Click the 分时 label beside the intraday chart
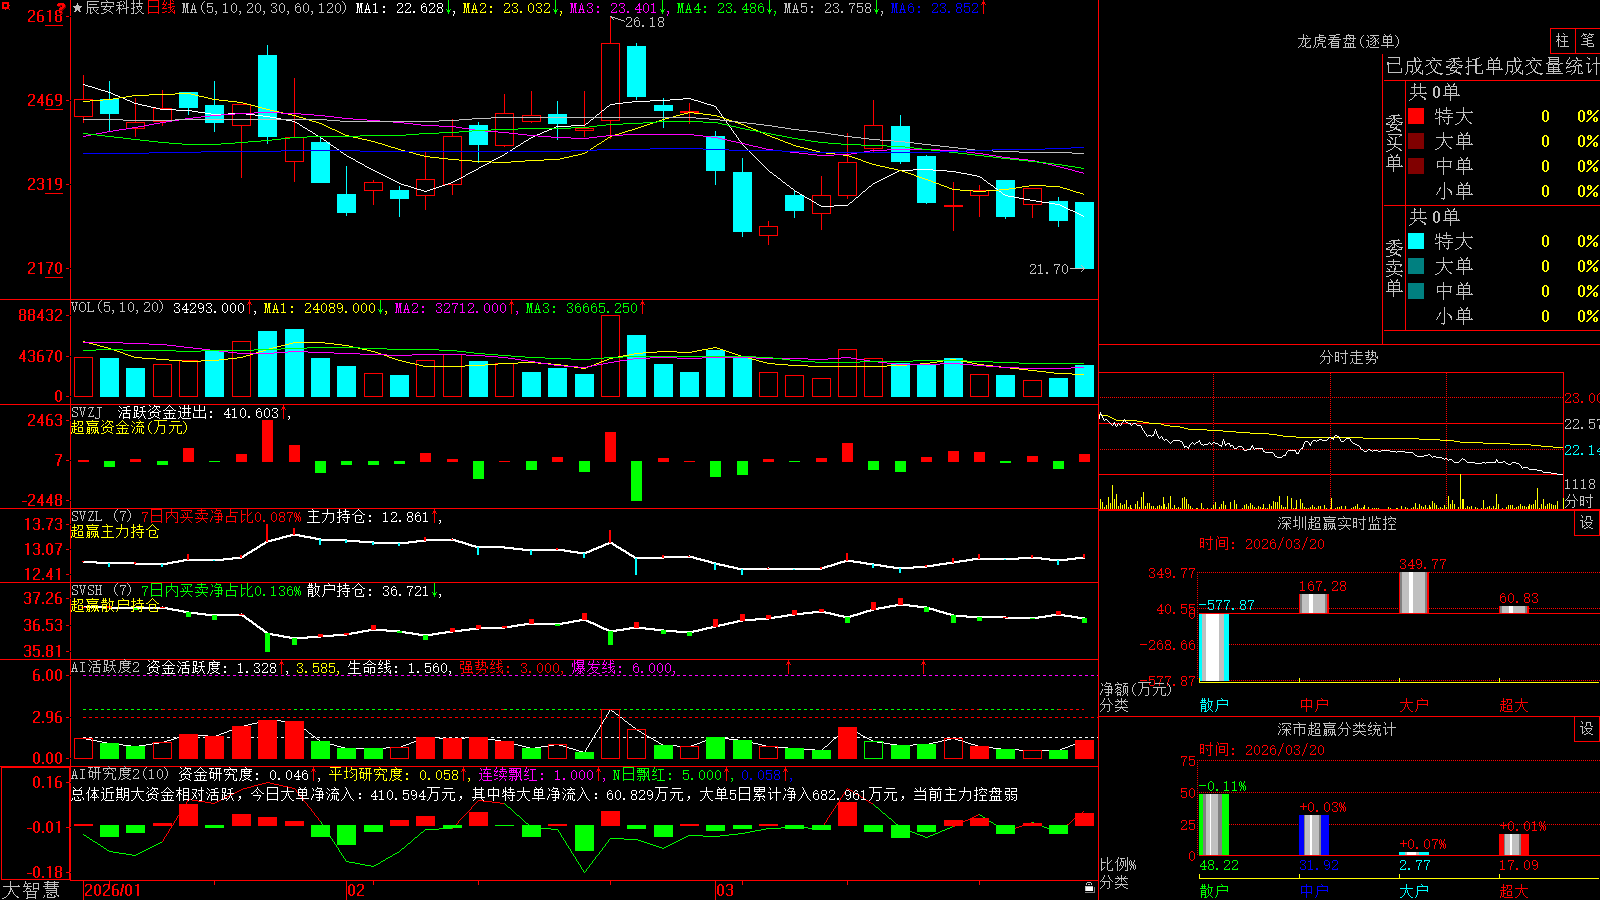 (1579, 501)
